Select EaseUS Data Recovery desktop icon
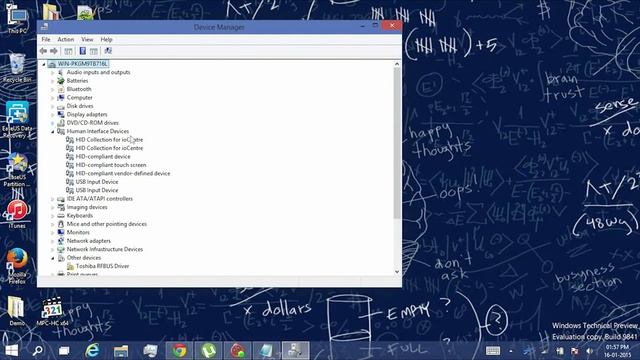 pos(17,120)
